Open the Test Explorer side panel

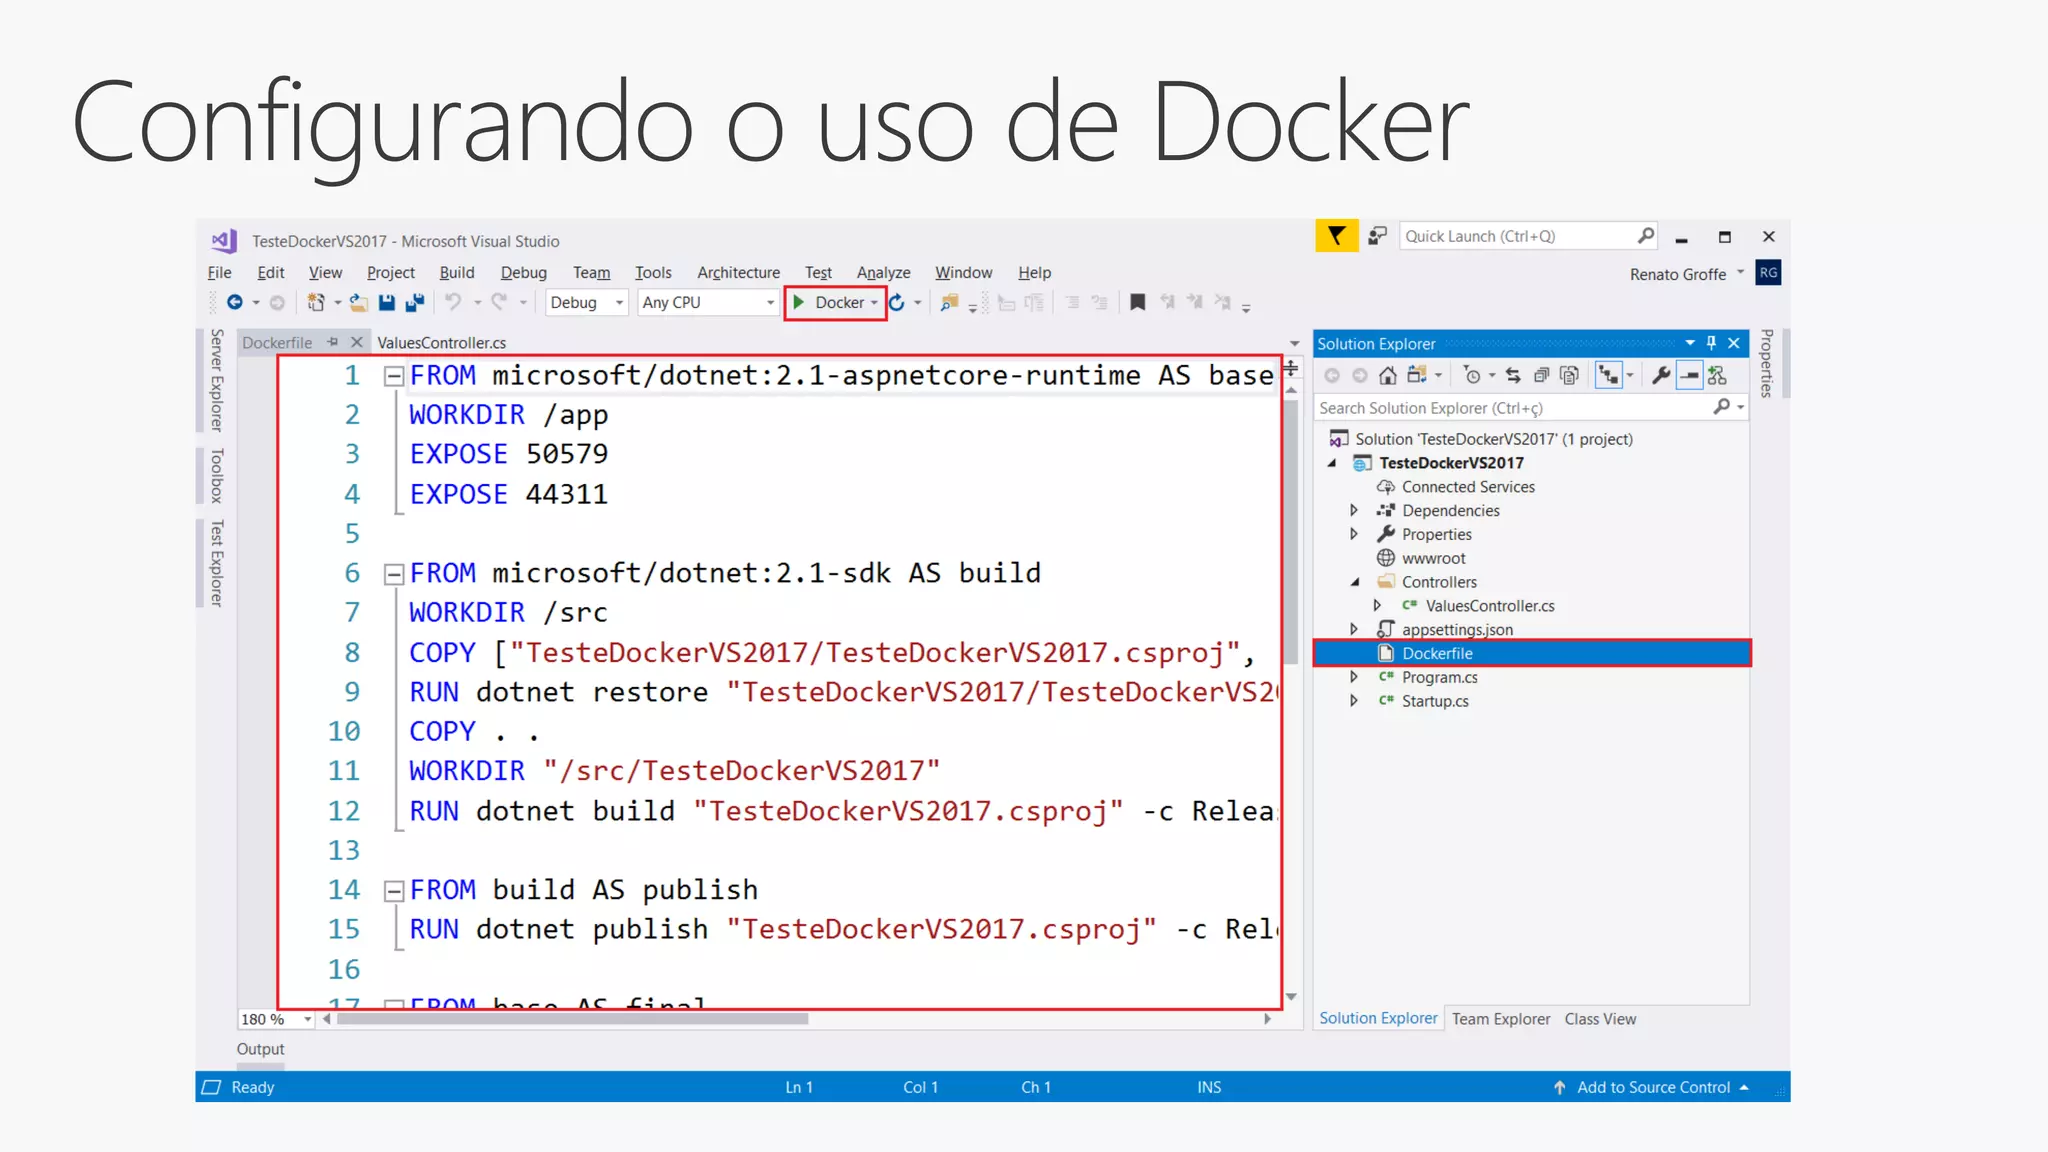[x=216, y=563]
